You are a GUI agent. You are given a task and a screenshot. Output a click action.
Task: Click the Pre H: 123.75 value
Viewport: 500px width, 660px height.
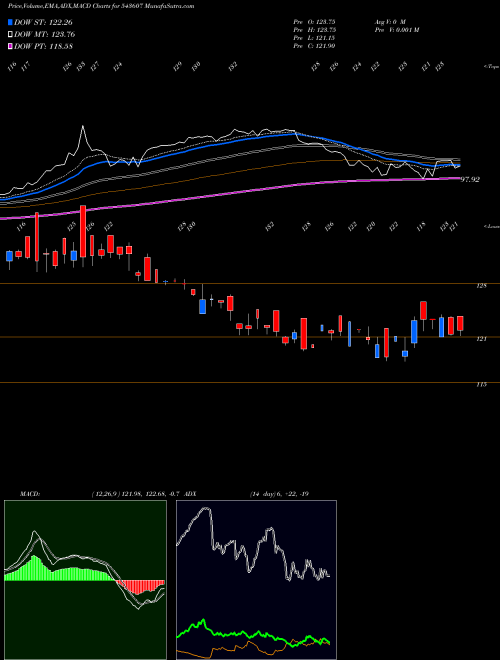click(x=314, y=30)
